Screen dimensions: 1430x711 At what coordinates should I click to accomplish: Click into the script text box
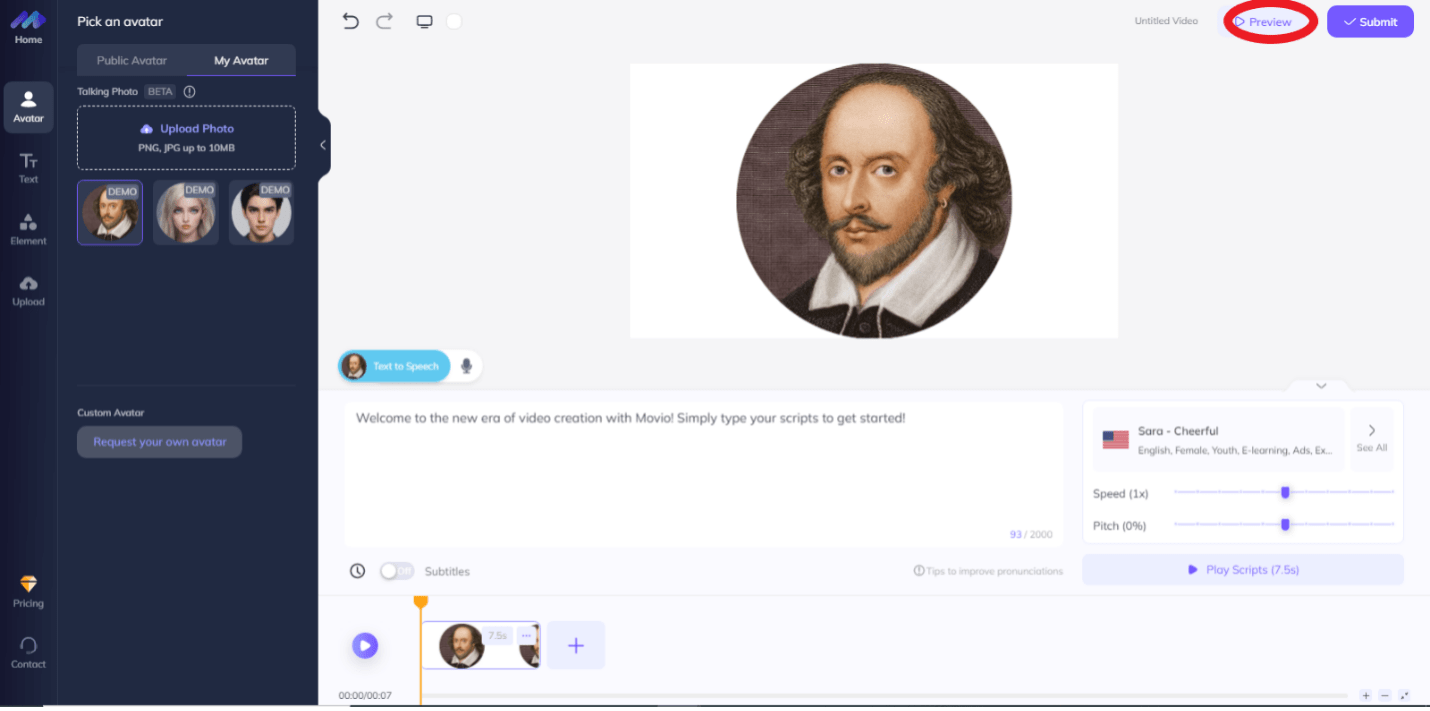(704, 474)
